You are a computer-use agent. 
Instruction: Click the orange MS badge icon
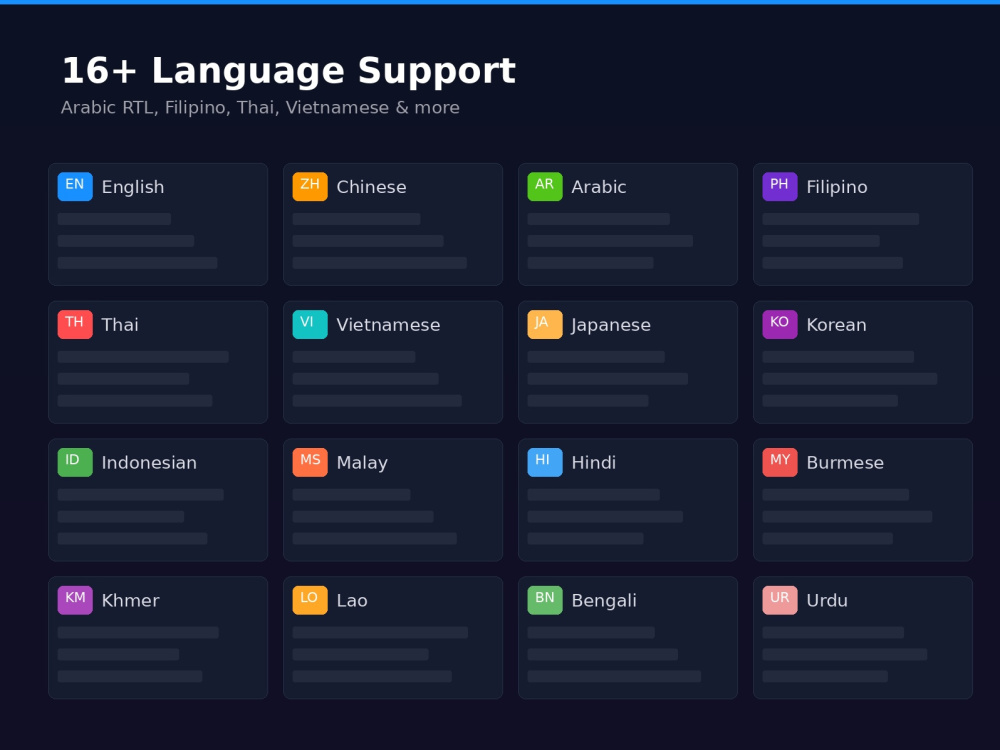tap(310, 462)
